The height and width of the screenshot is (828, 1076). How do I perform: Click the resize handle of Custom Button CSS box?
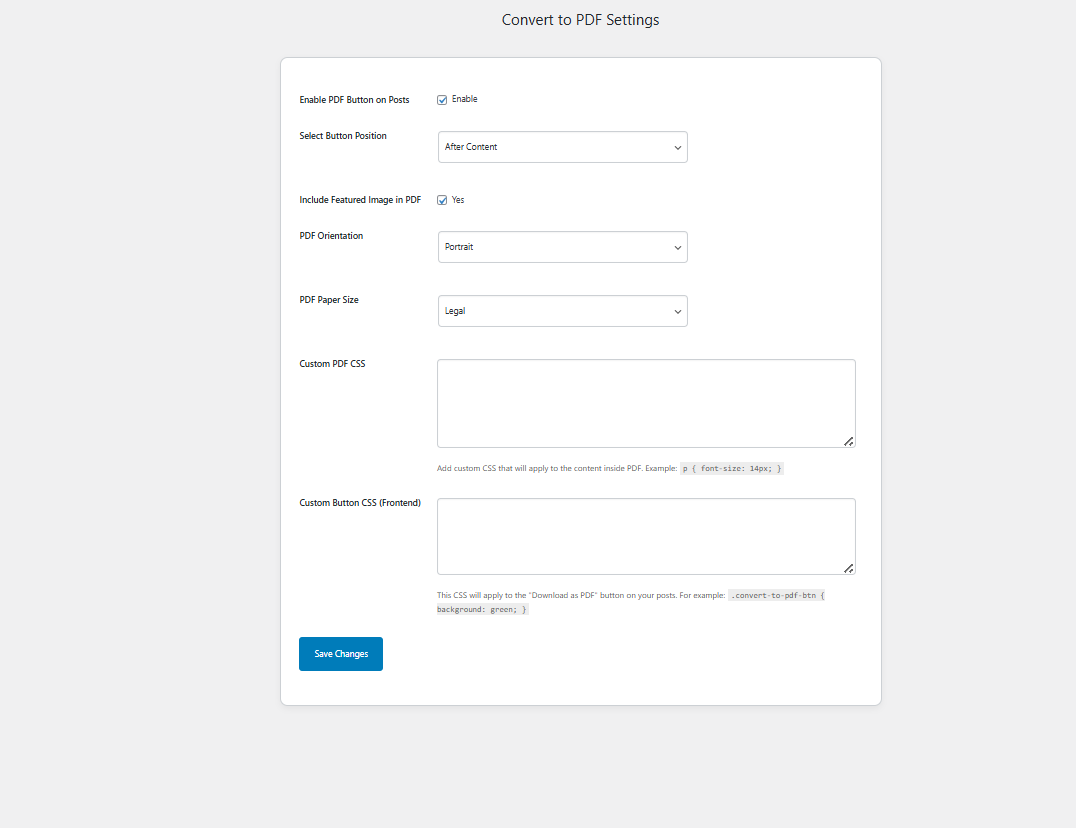(849, 568)
